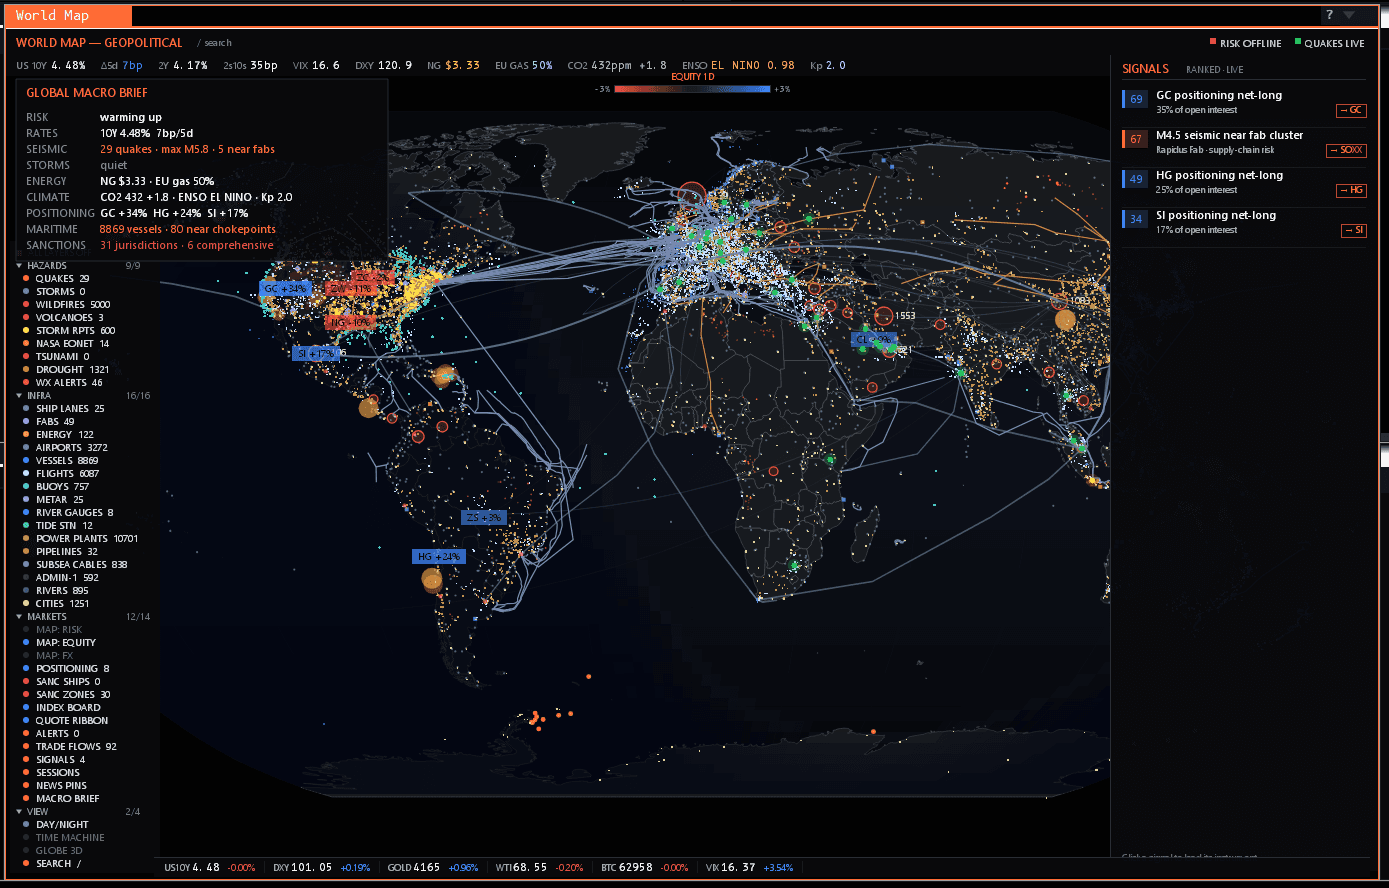Toggle the POSITIONING layer
The width and height of the screenshot is (1389, 888).
pyautogui.click(x=65, y=668)
